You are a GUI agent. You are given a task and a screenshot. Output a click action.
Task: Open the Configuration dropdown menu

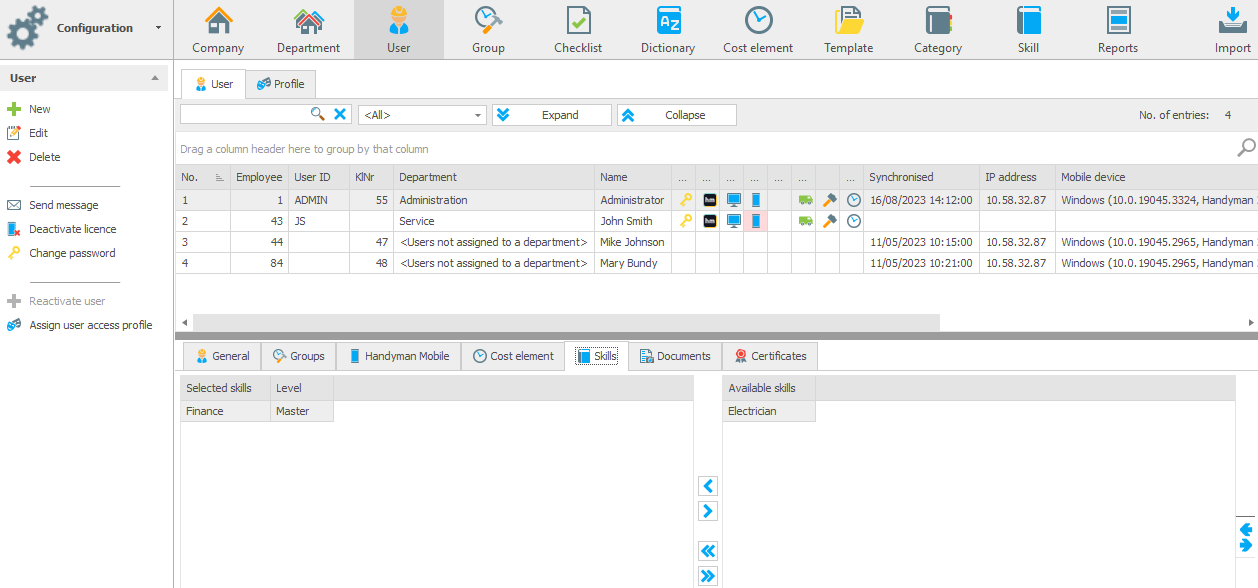coord(158,28)
